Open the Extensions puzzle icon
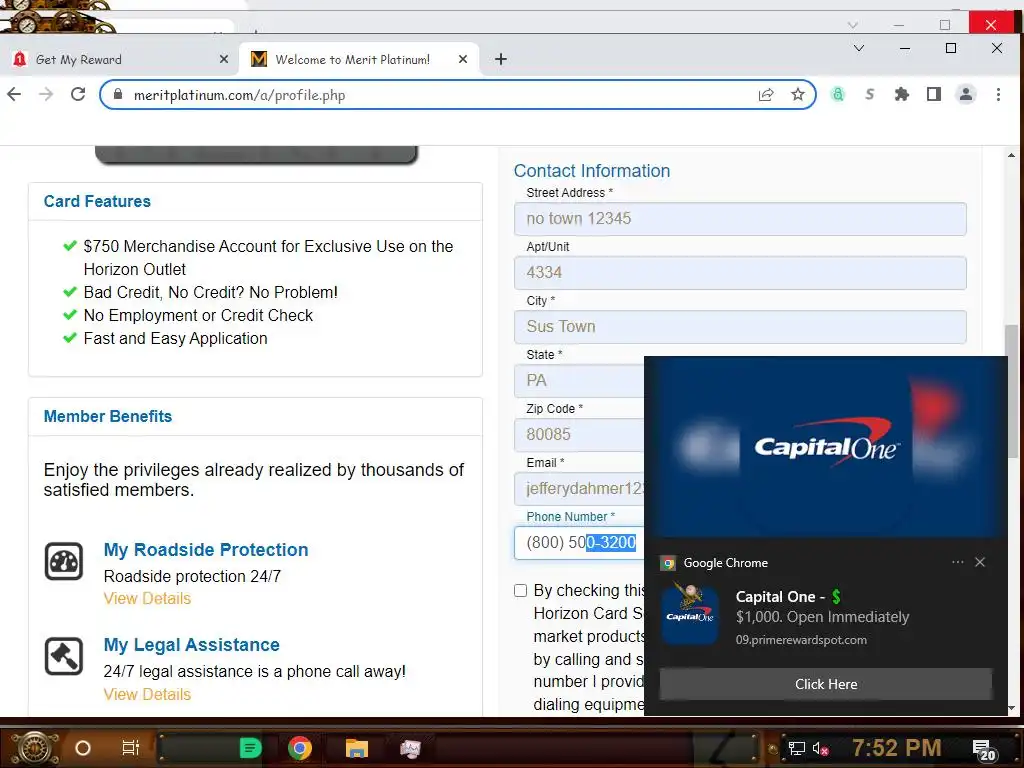This screenshot has height=768, width=1024. pos(902,95)
